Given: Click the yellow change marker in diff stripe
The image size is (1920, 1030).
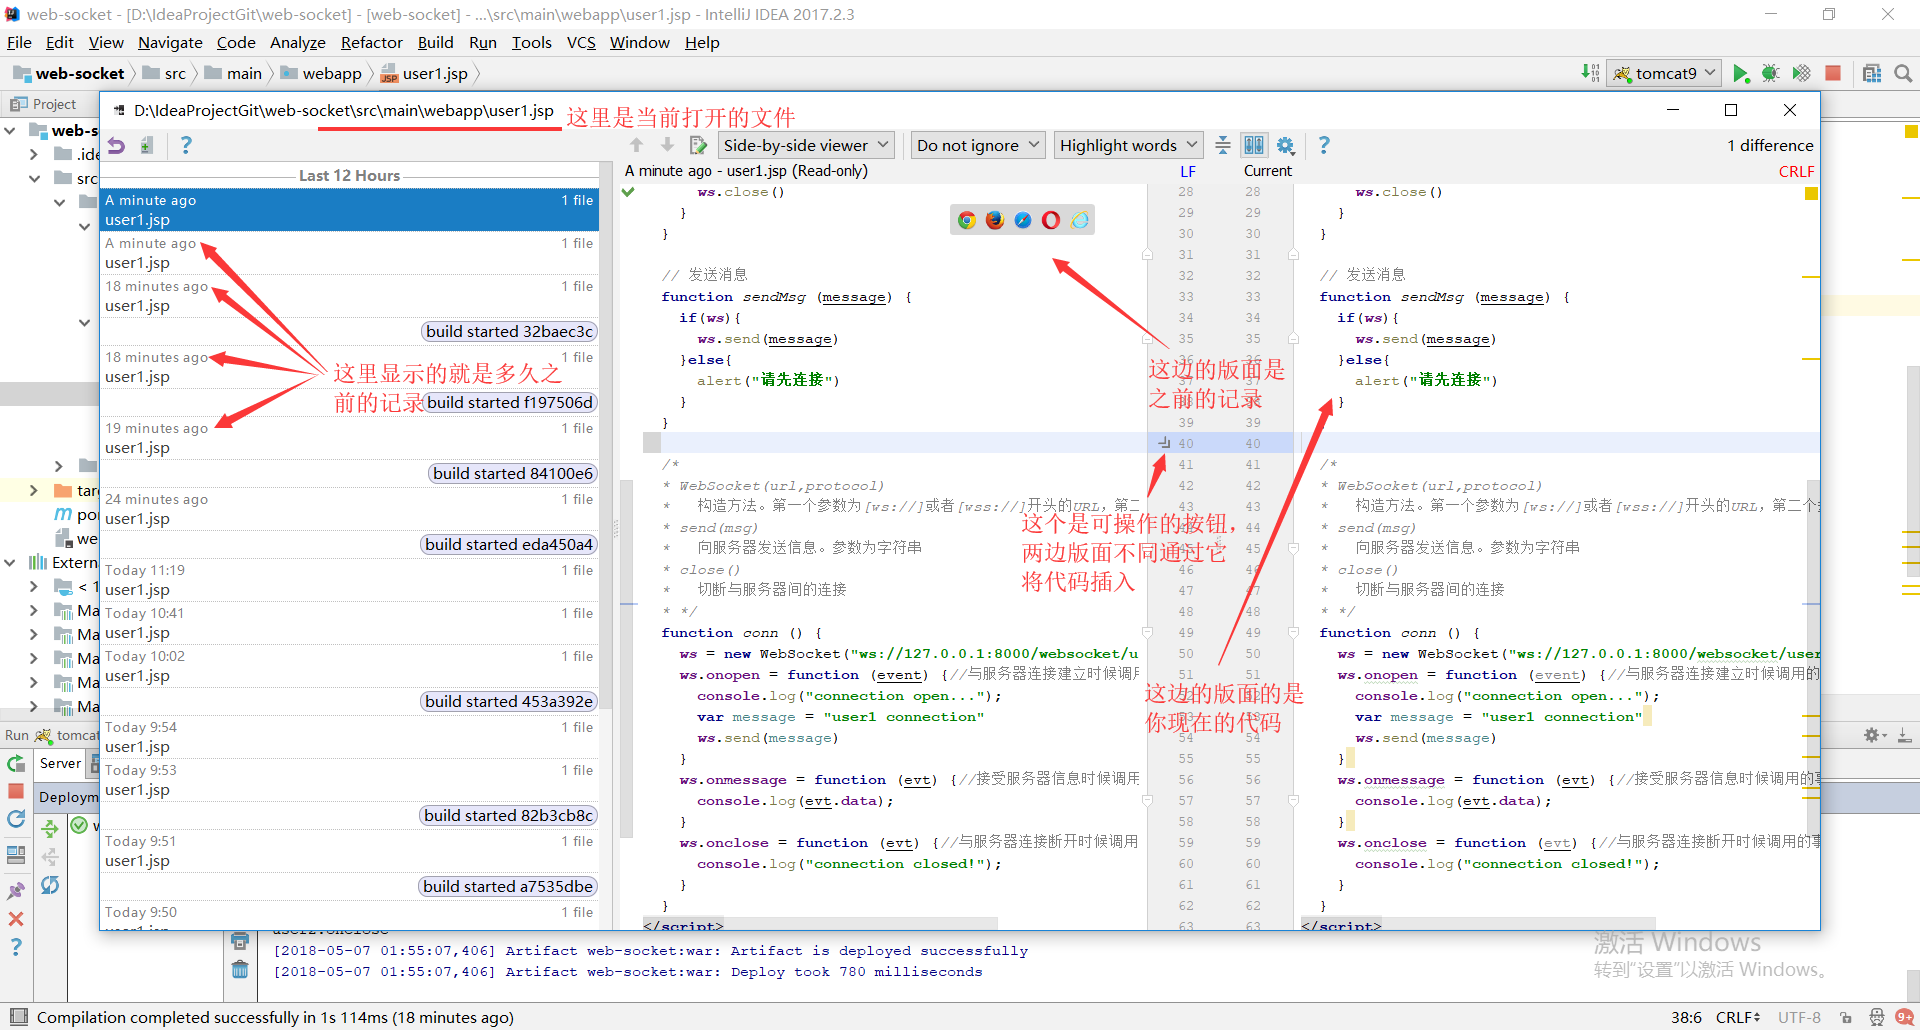Looking at the screenshot, I should [x=1811, y=193].
